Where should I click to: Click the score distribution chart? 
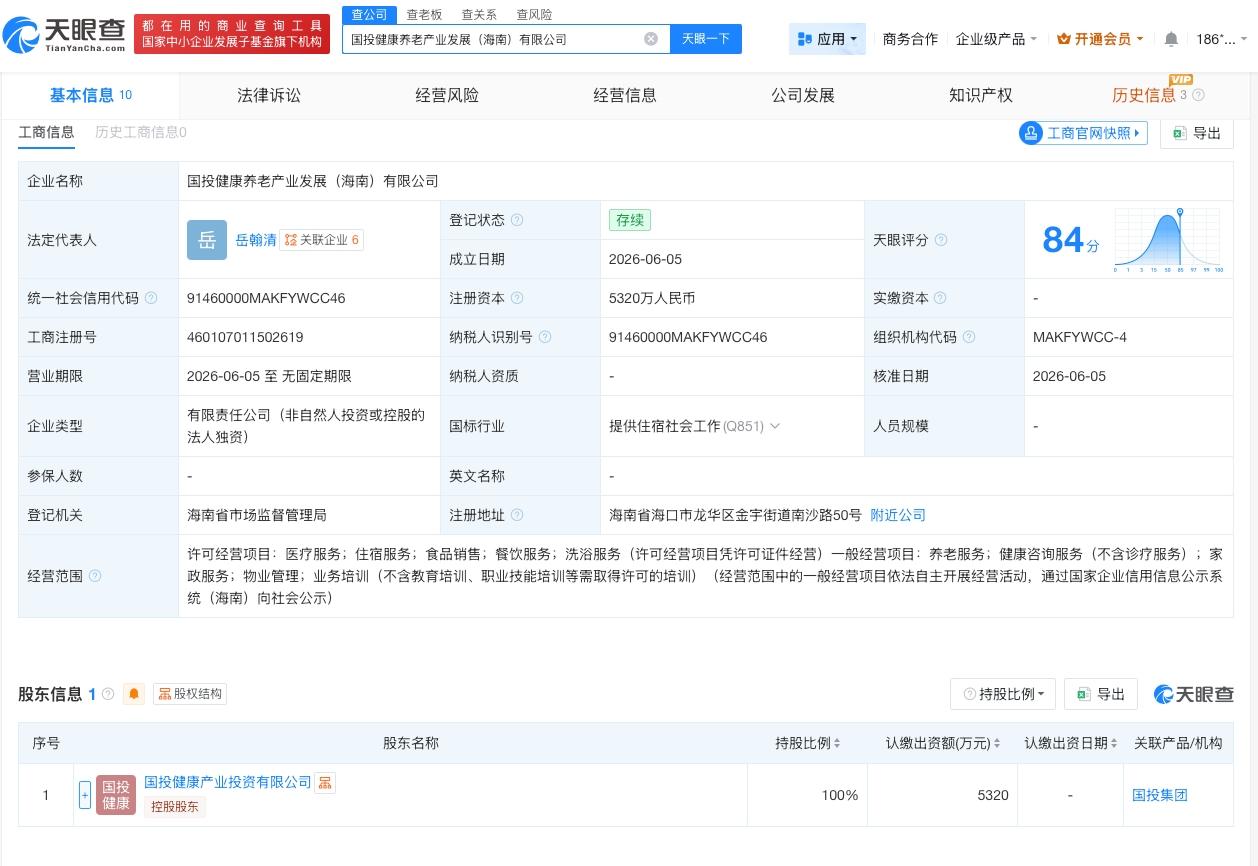(x=1168, y=240)
